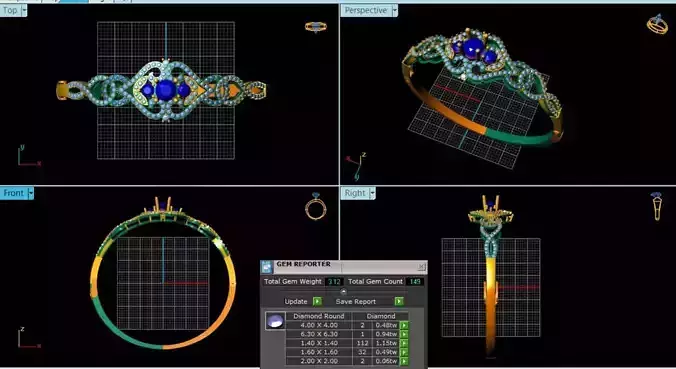Select the '1.40 X 1.40' size cell
676x369 pixels.
(319, 343)
